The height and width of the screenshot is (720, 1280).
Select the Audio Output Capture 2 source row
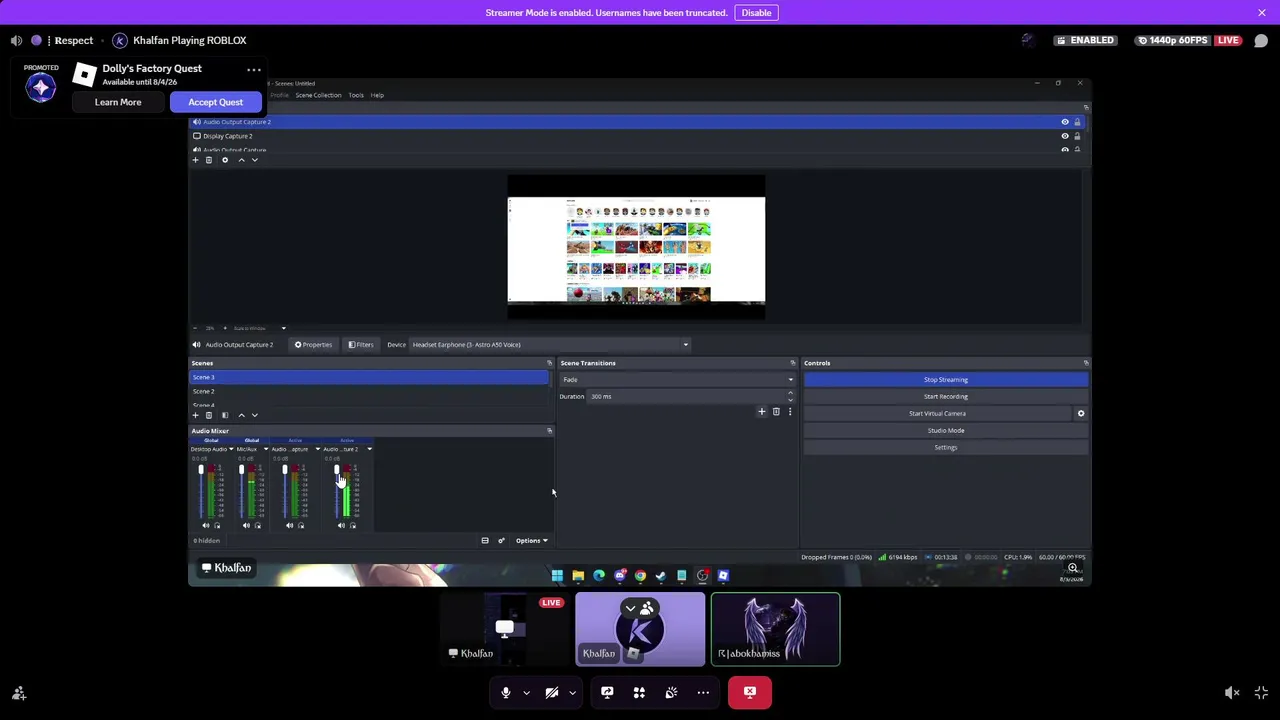click(637, 122)
